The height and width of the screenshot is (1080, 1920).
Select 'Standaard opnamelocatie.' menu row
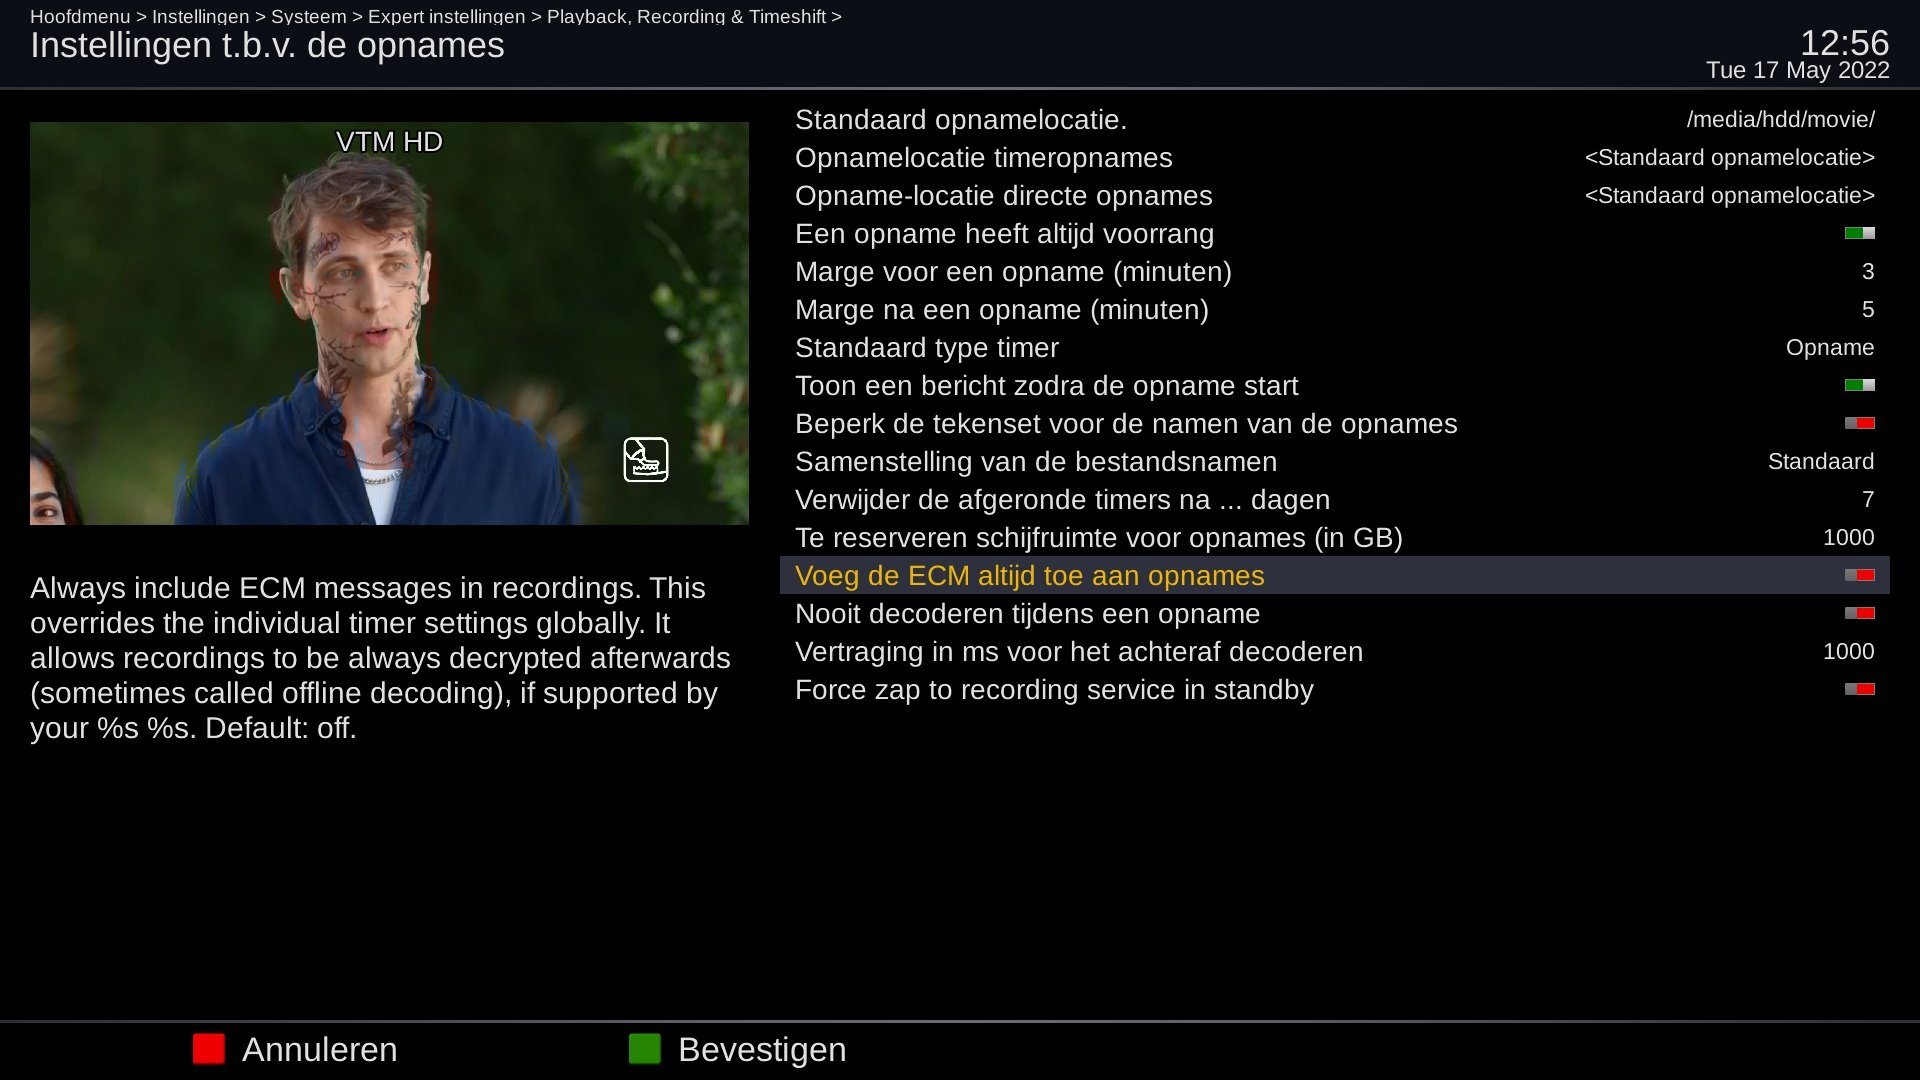tap(960, 120)
